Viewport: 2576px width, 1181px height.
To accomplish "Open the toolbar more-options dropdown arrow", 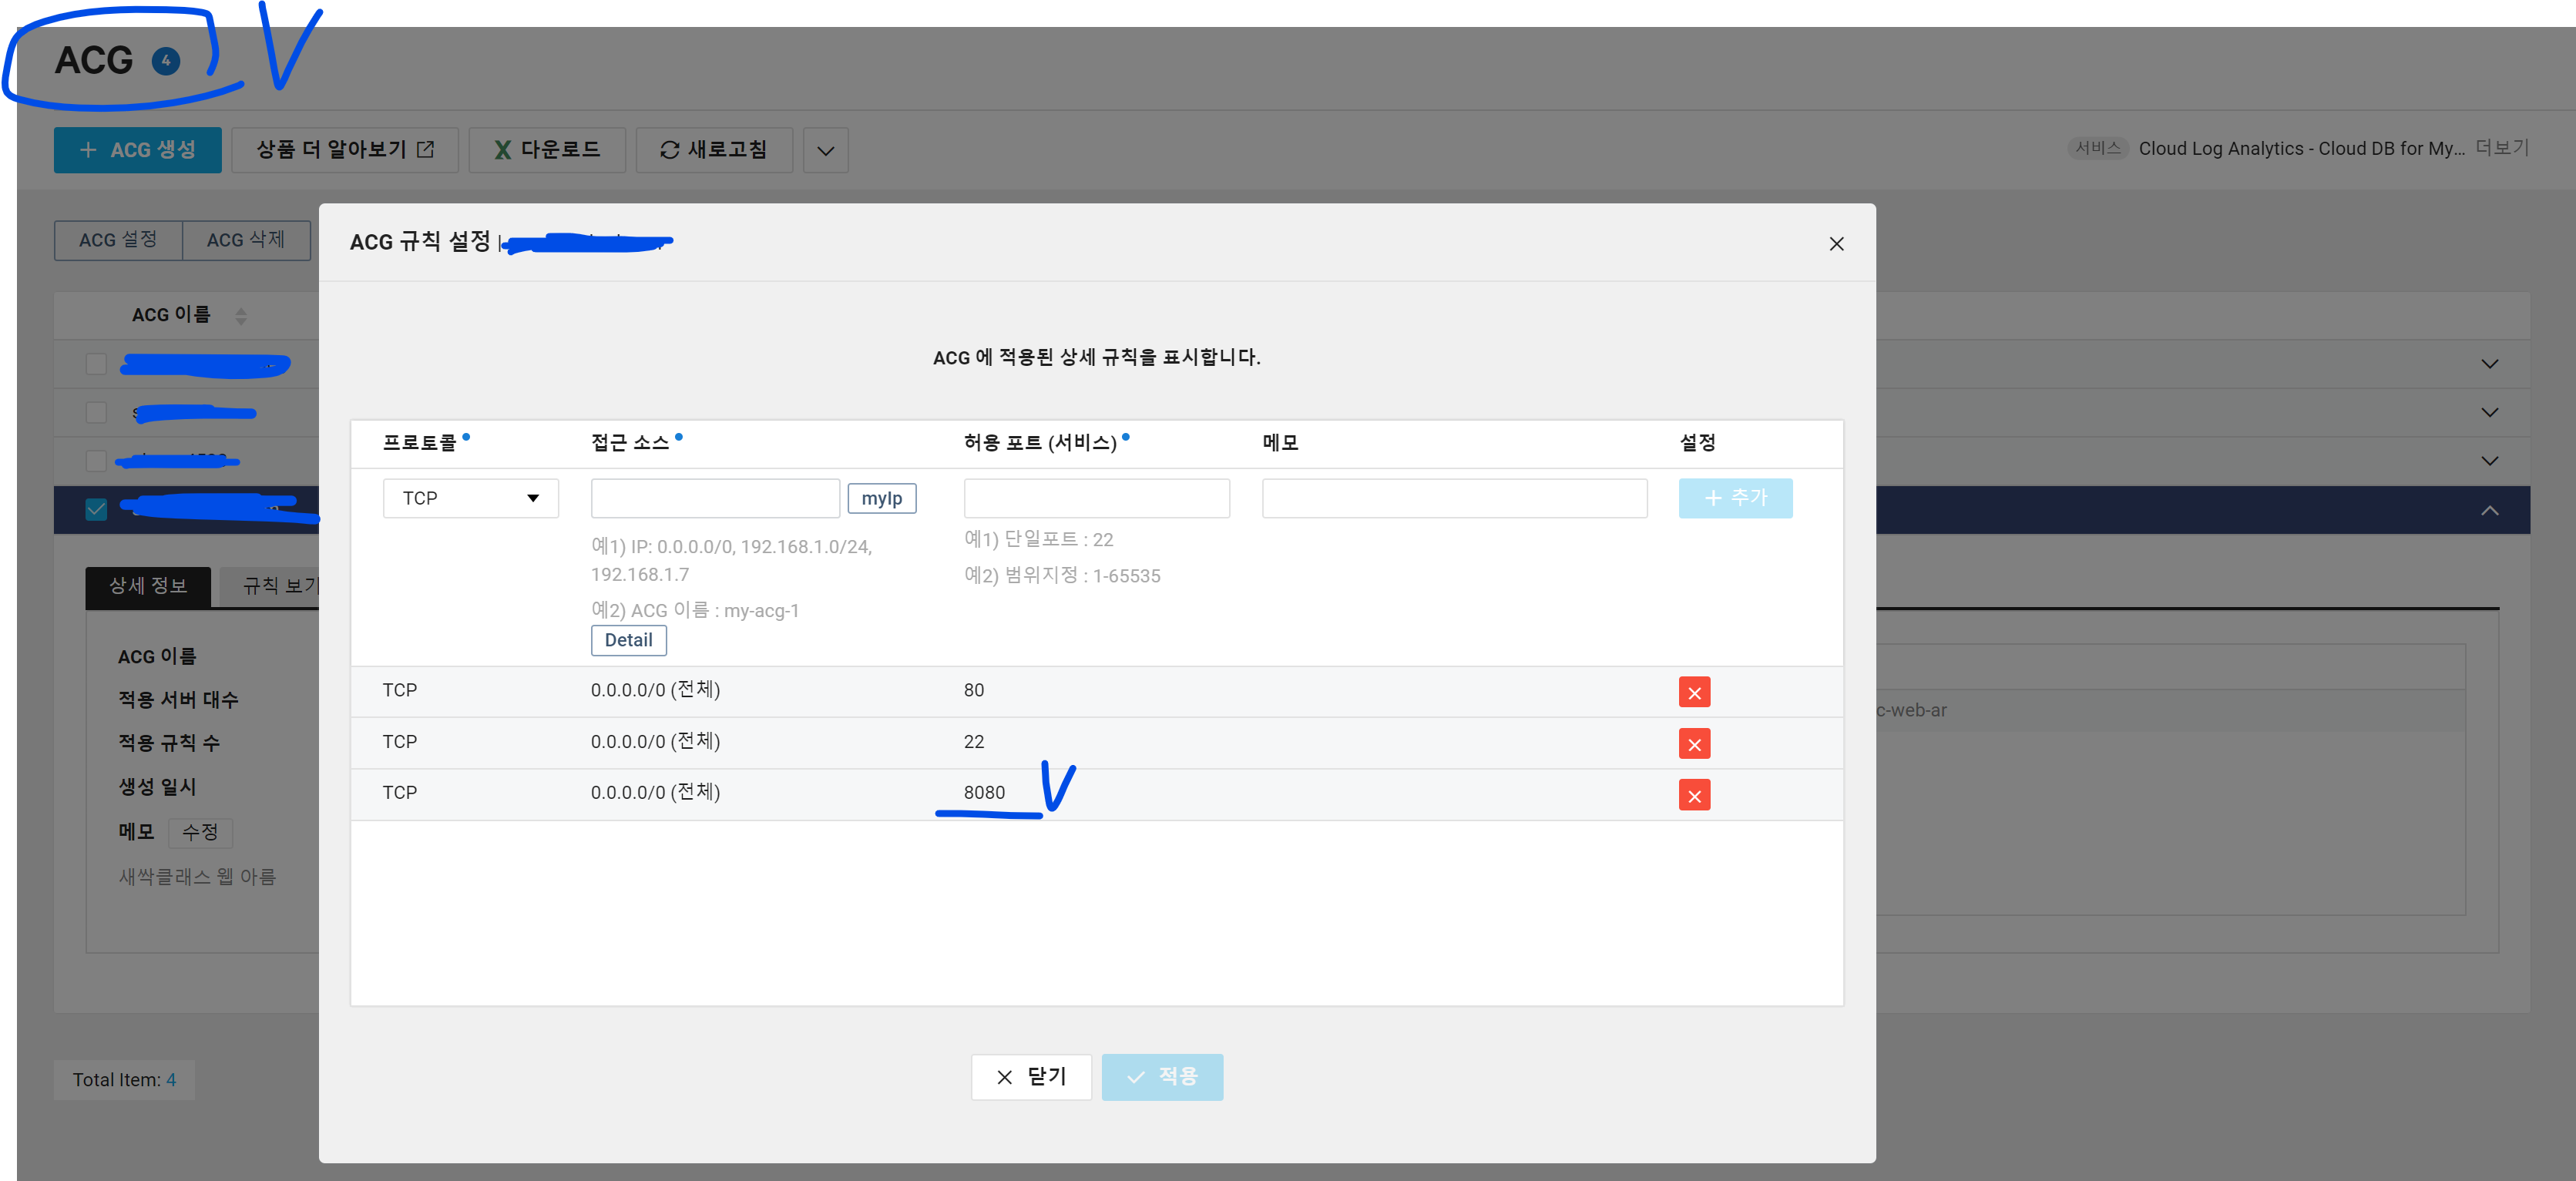I will [x=825, y=151].
